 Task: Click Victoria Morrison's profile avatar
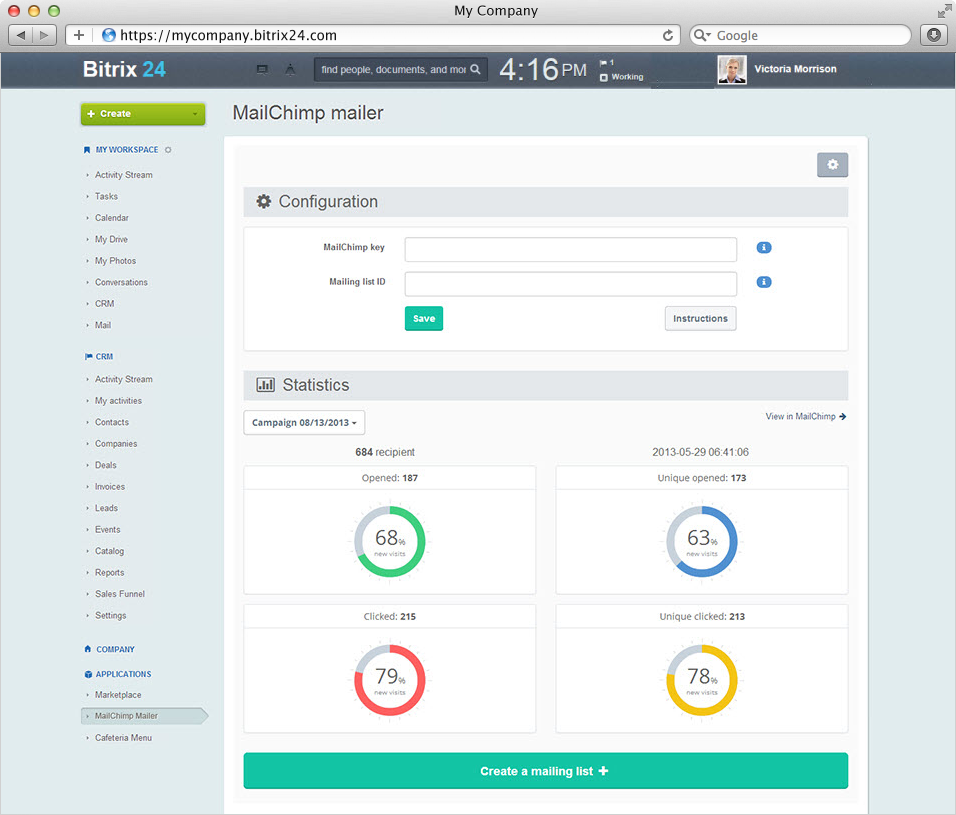(x=732, y=69)
